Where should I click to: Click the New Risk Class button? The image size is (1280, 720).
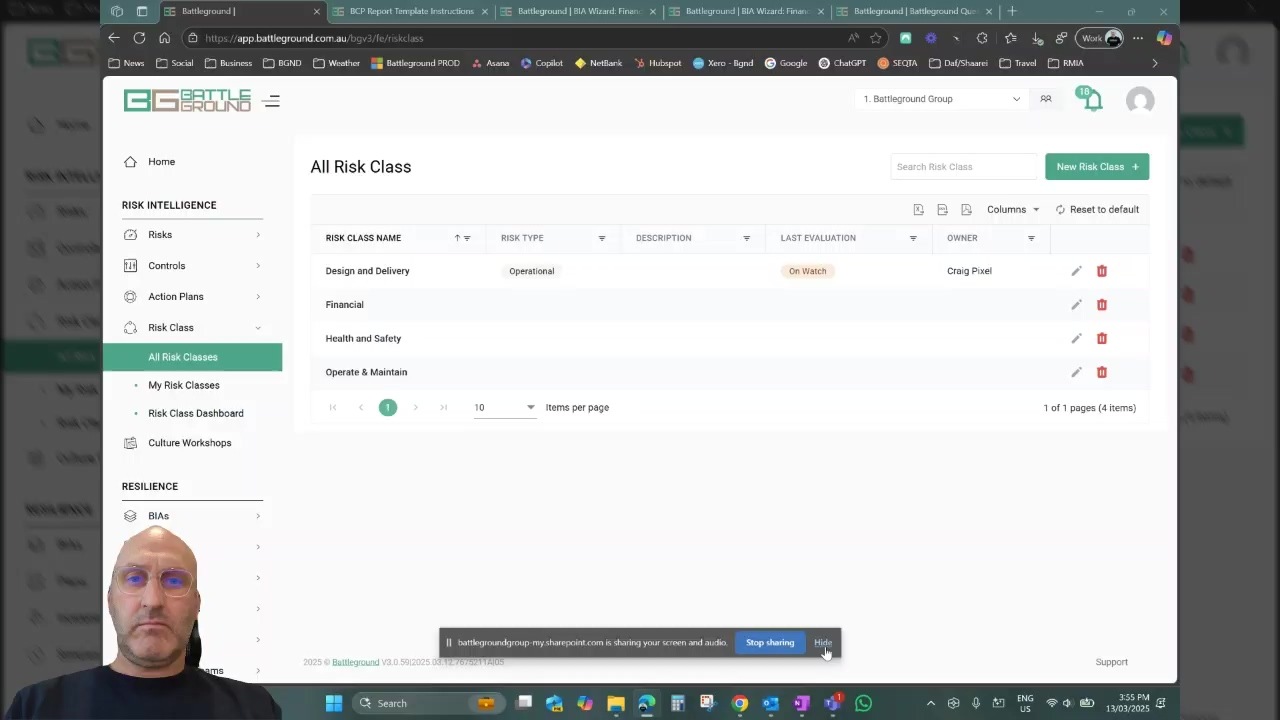tap(1096, 167)
